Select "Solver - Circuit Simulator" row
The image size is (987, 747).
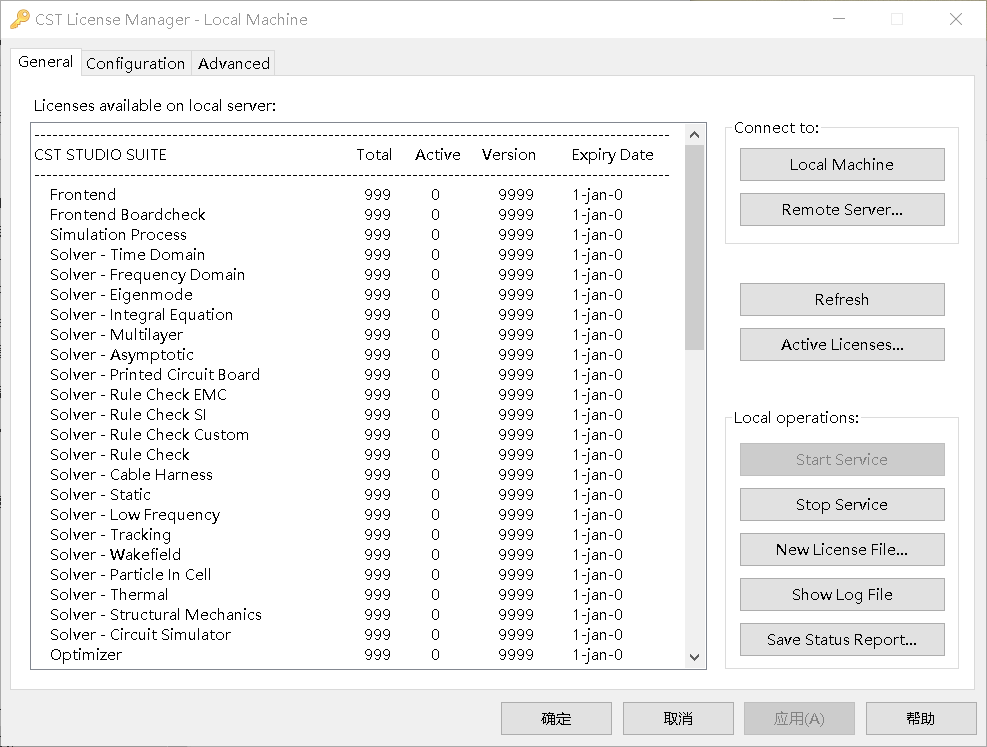coord(336,635)
